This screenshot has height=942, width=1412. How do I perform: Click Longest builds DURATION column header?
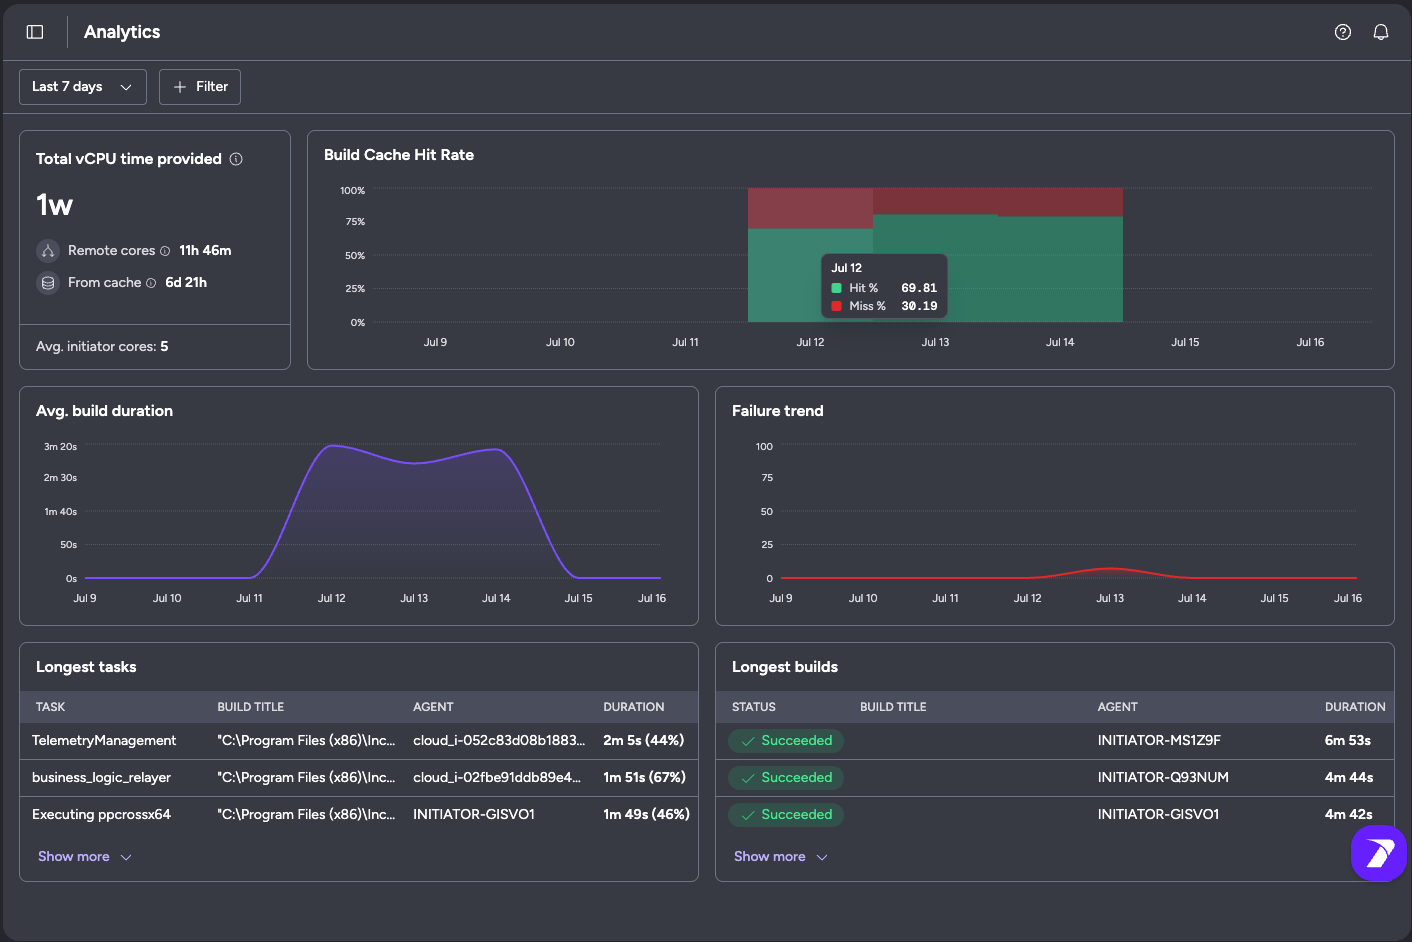pyautogui.click(x=1355, y=707)
